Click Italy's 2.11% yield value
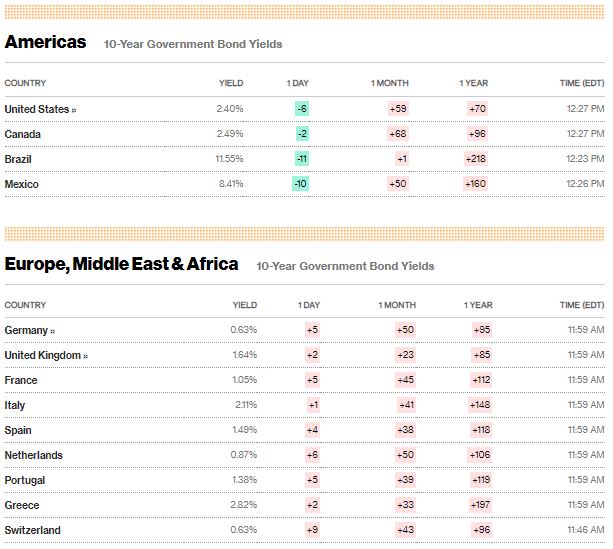Screen dimensions: 613x549 pyautogui.click(x=244, y=405)
